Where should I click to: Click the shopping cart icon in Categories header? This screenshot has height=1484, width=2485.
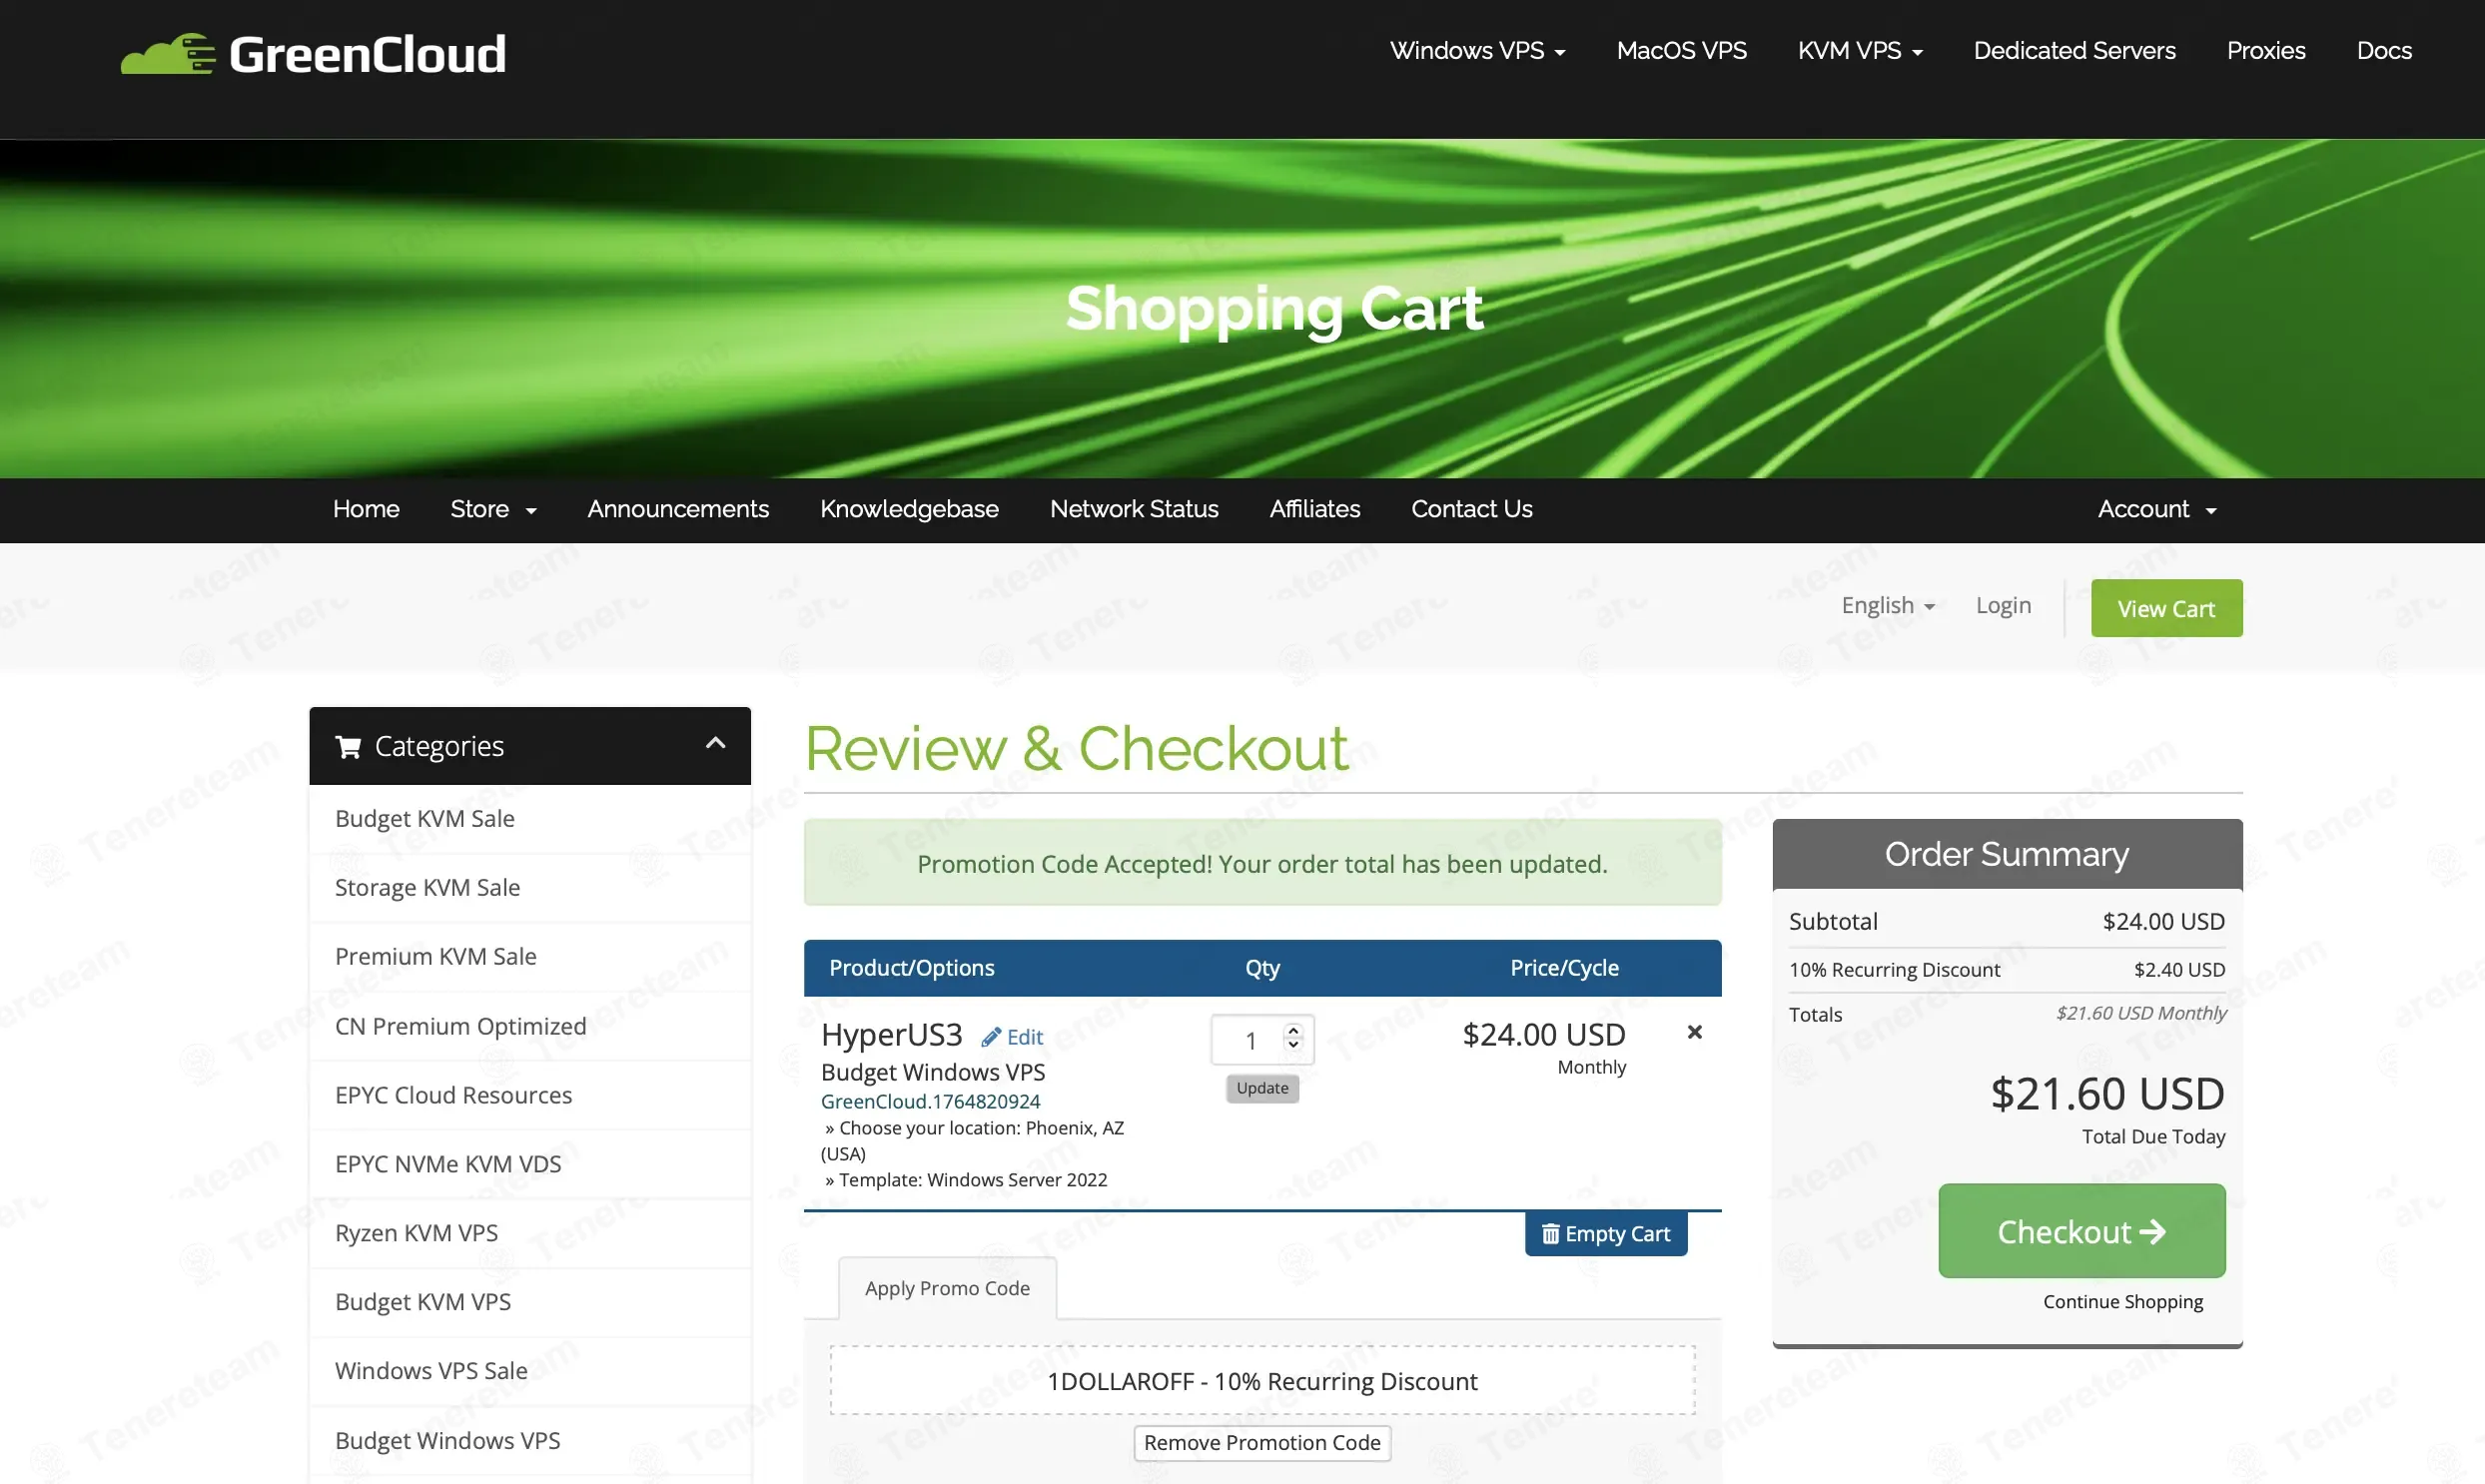pyautogui.click(x=348, y=747)
